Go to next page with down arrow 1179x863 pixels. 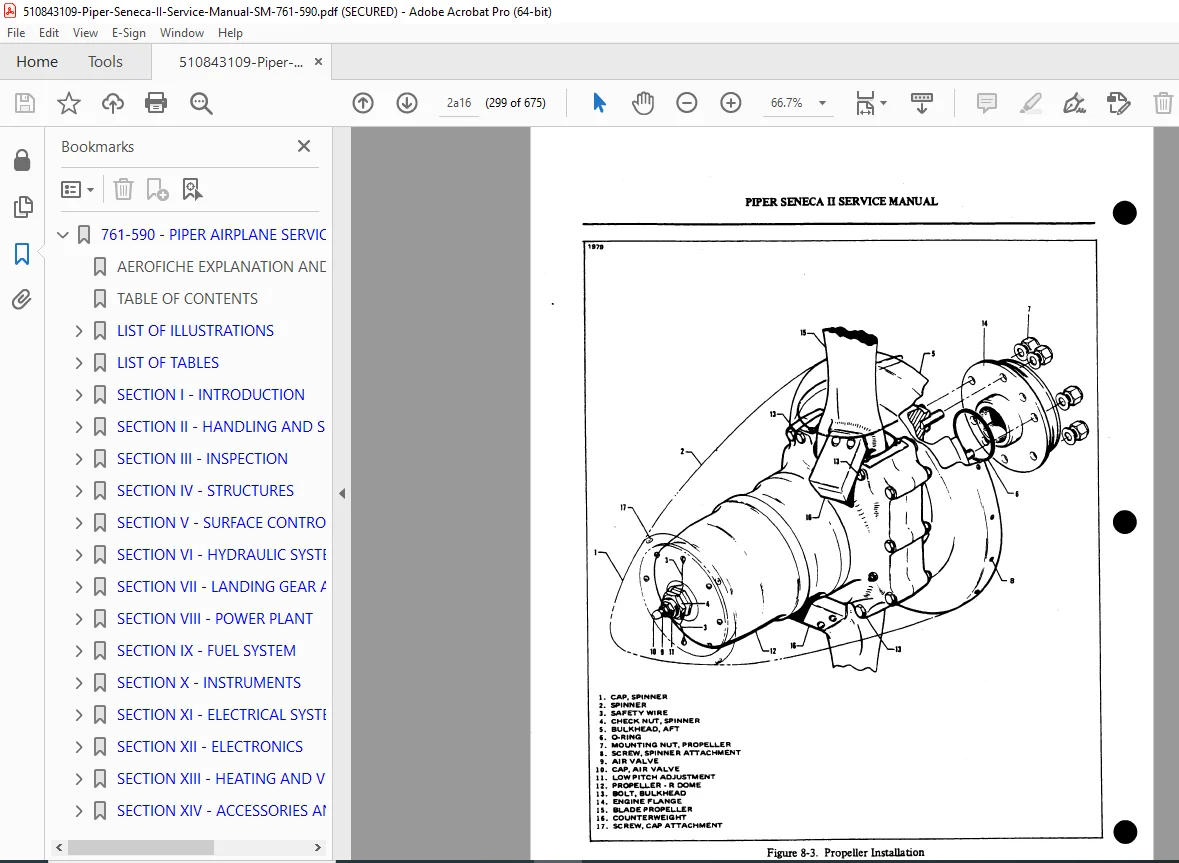pos(407,103)
